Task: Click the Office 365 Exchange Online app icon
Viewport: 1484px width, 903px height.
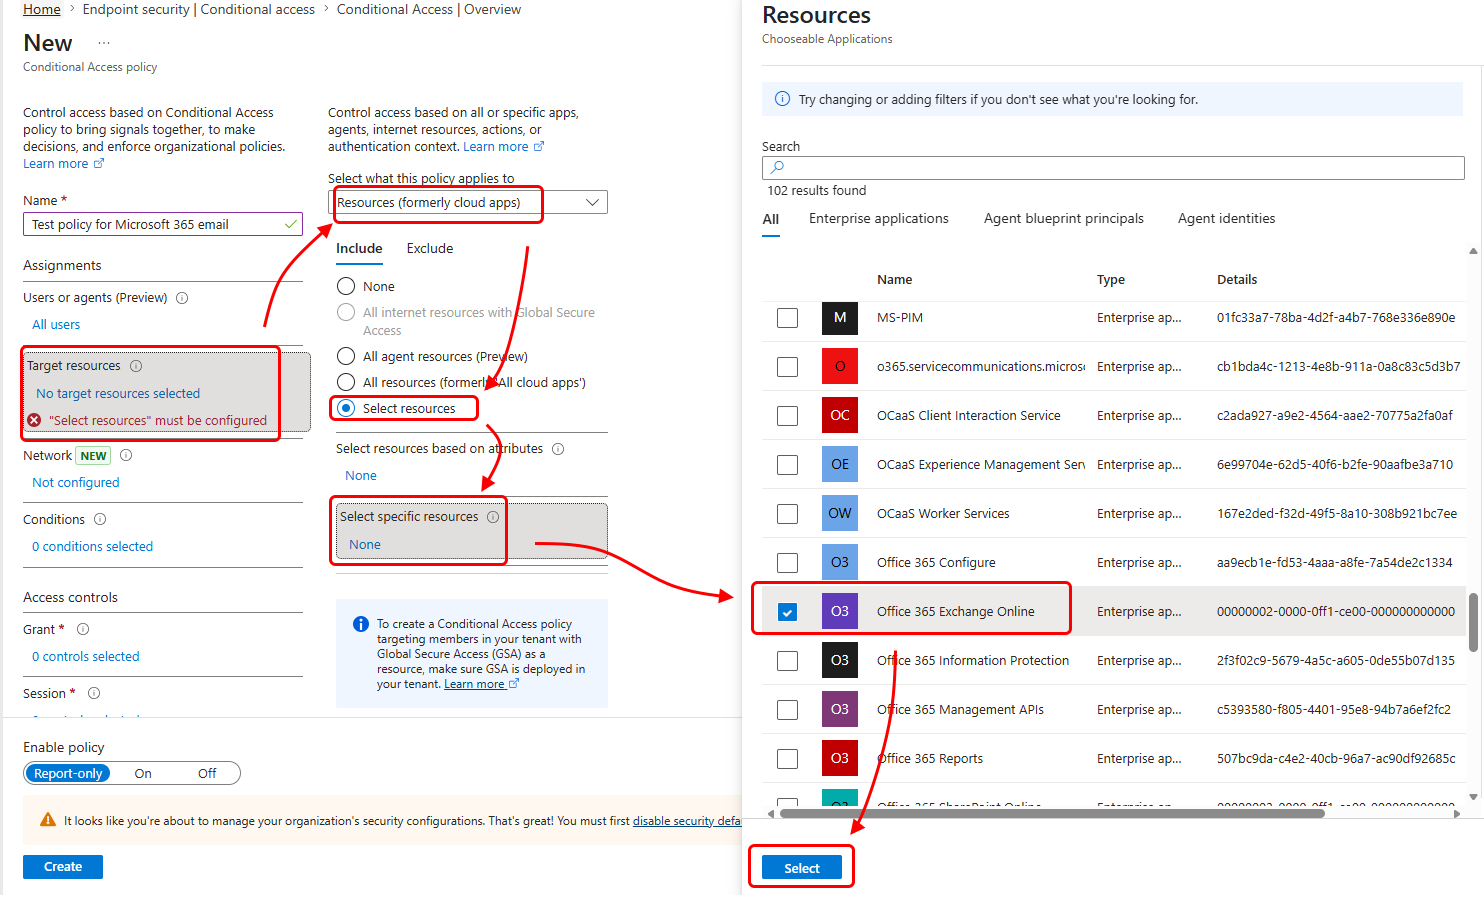Action: pyautogui.click(x=840, y=611)
